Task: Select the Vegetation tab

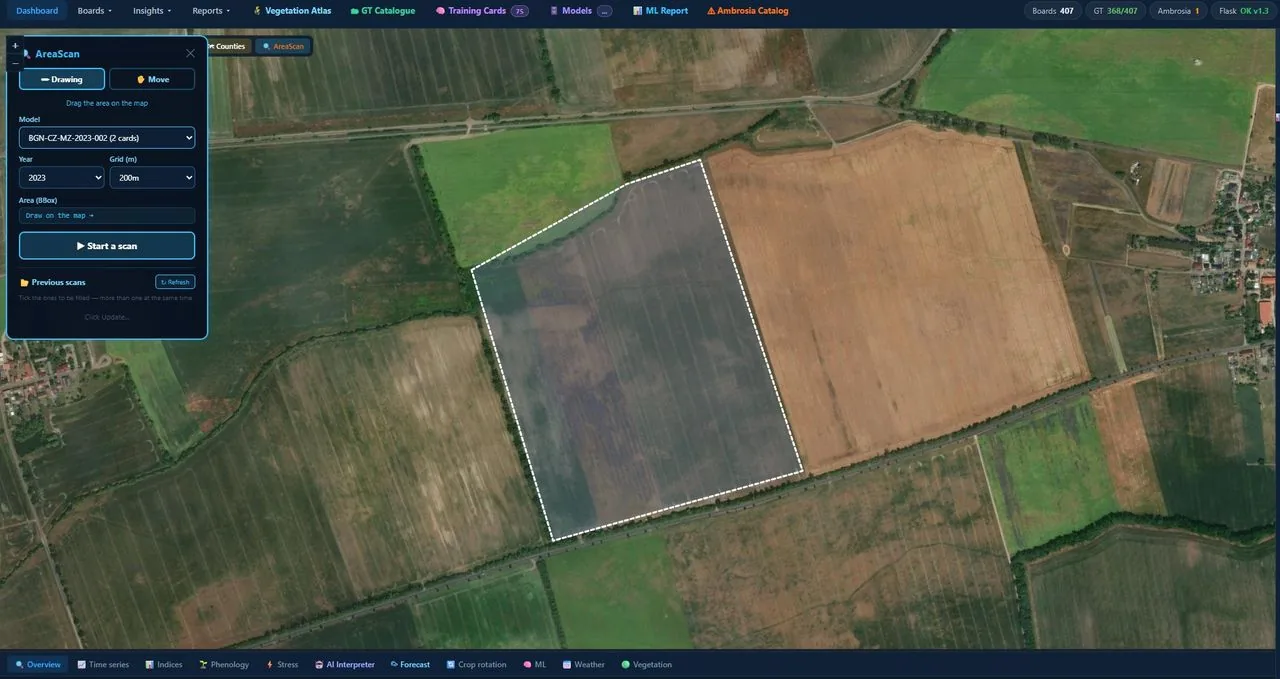Action: click(647, 664)
